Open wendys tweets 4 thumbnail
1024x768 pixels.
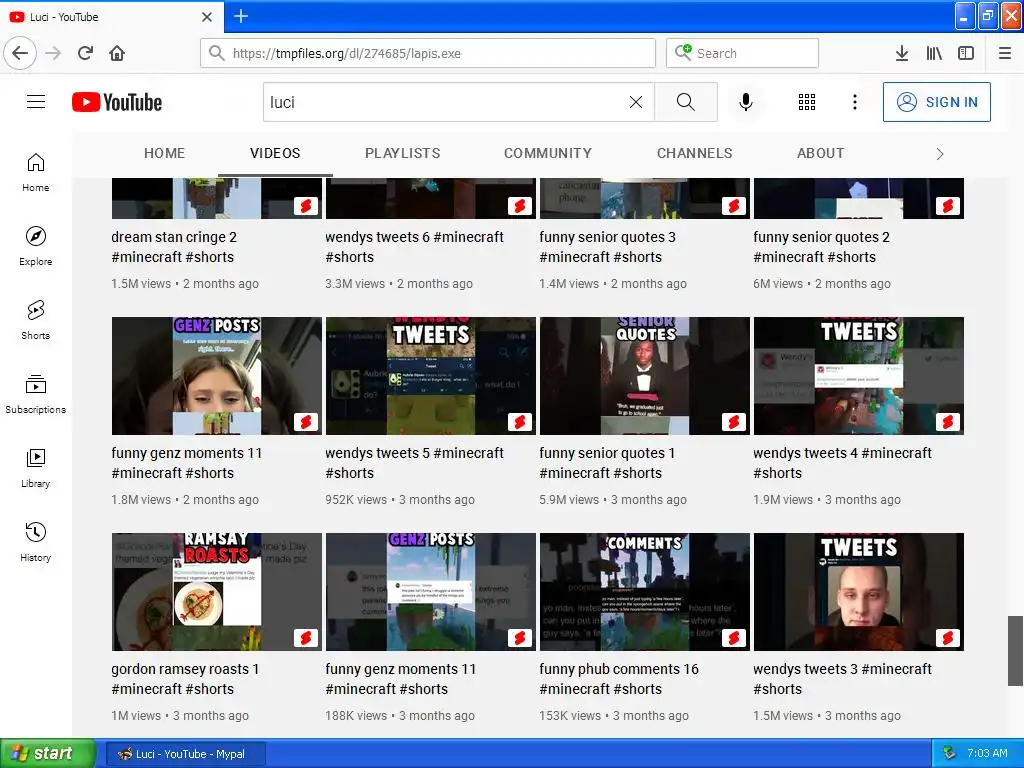859,376
